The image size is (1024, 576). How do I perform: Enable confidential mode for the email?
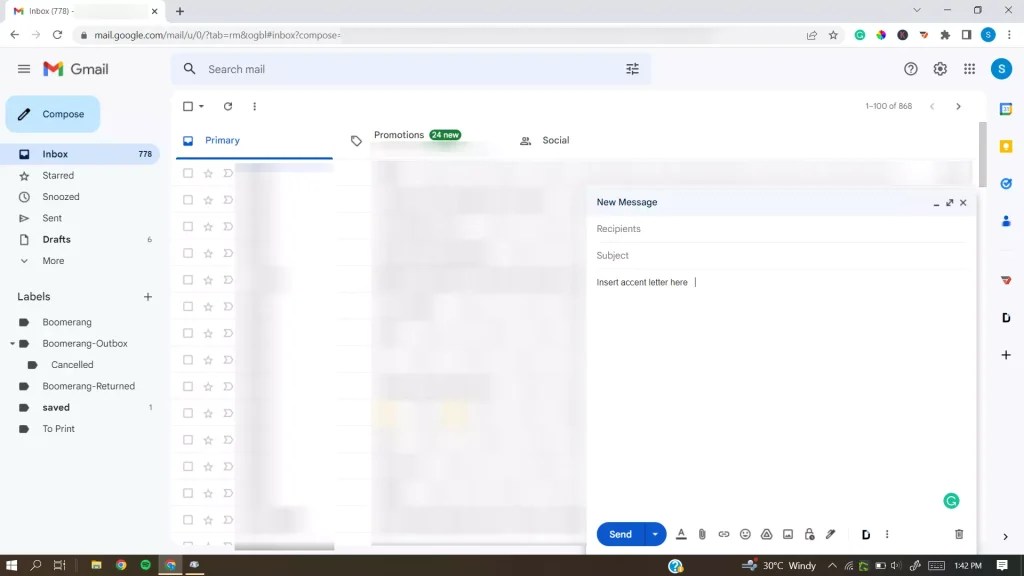tap(809, 534)
